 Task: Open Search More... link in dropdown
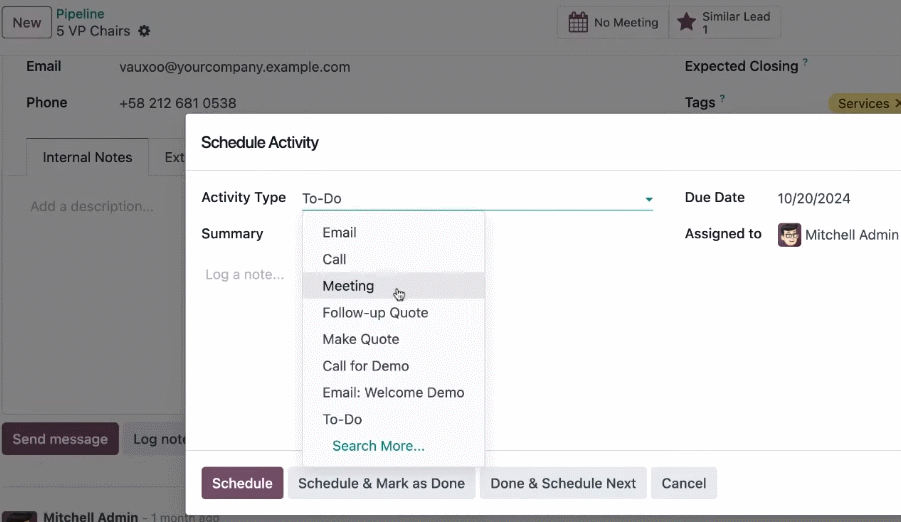[x=378, y=446]
